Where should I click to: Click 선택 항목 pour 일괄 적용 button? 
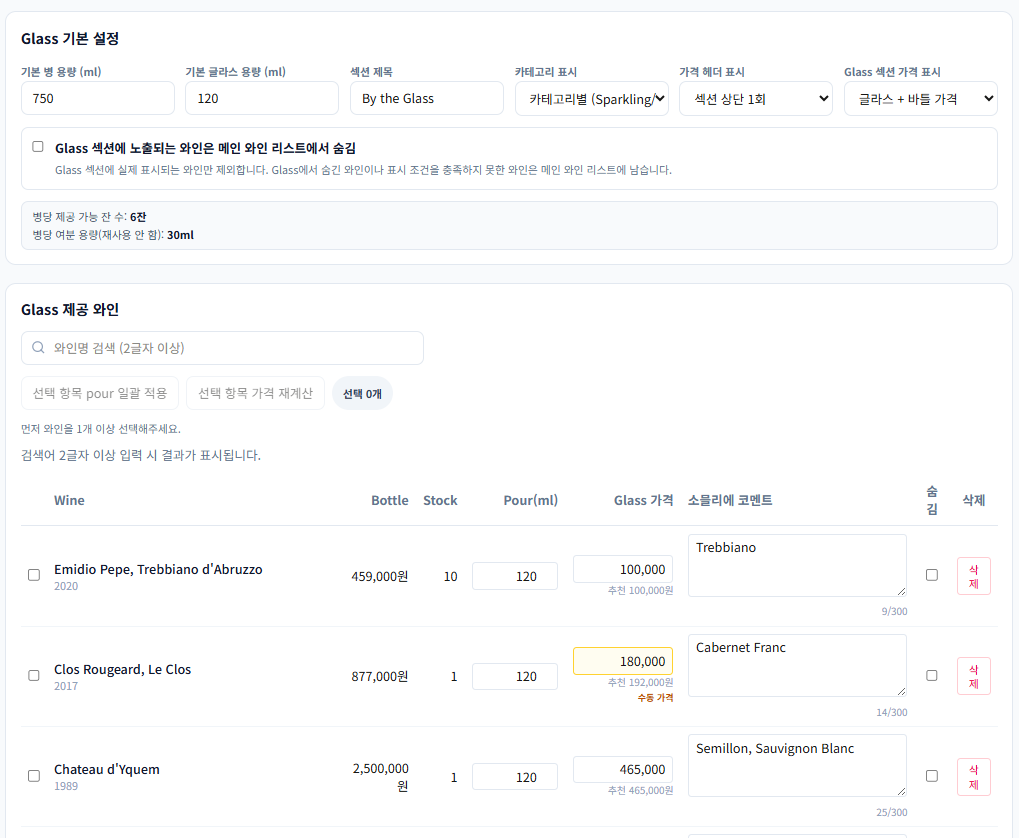(100, 393)
